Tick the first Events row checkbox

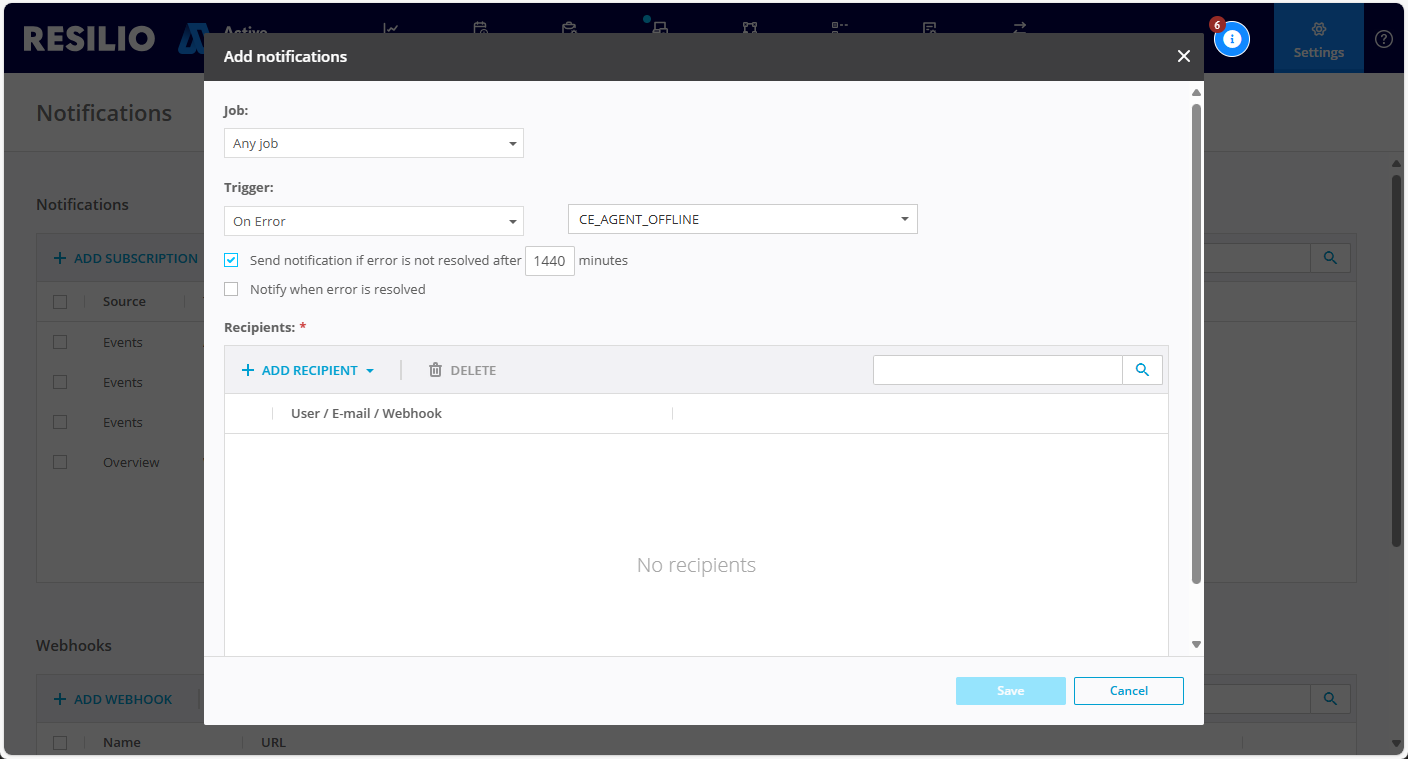click(60, 342)
